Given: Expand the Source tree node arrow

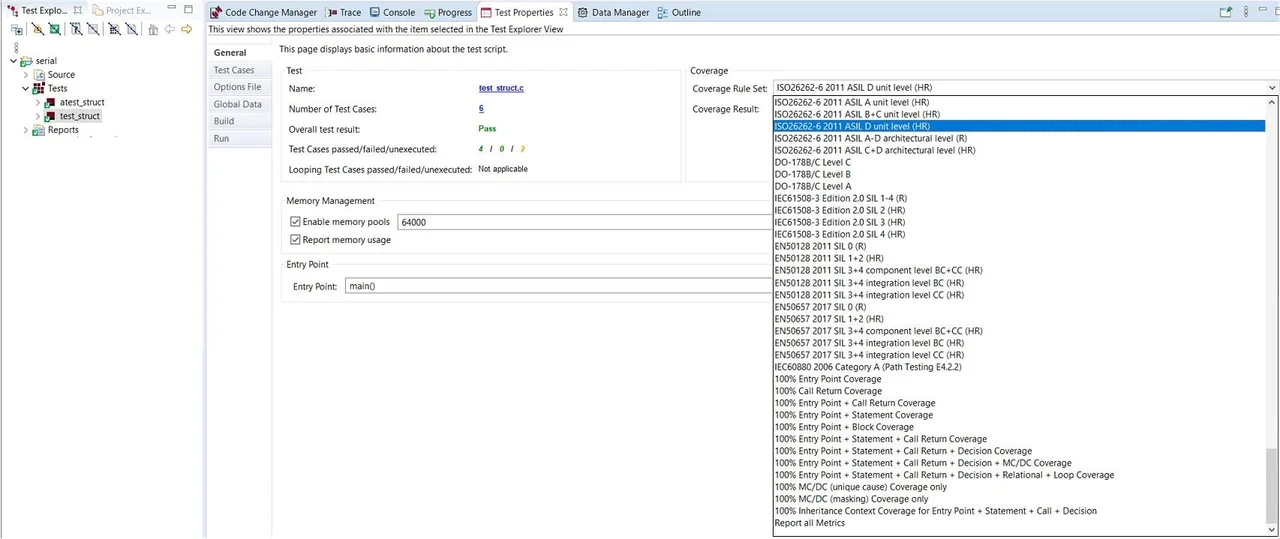Looking at the screenshot, I should (26, 75).
